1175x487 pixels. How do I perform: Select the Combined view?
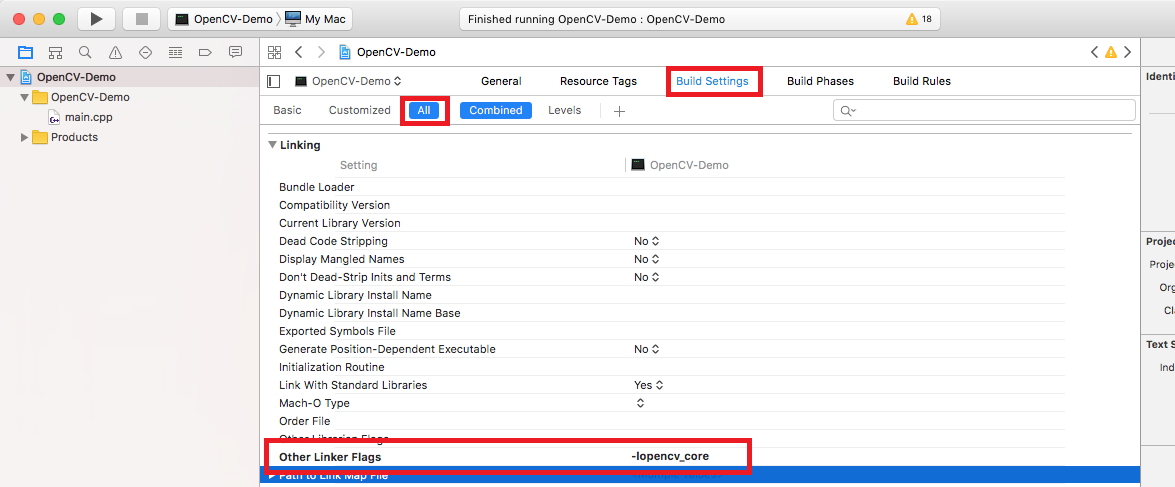pos(495,110)
